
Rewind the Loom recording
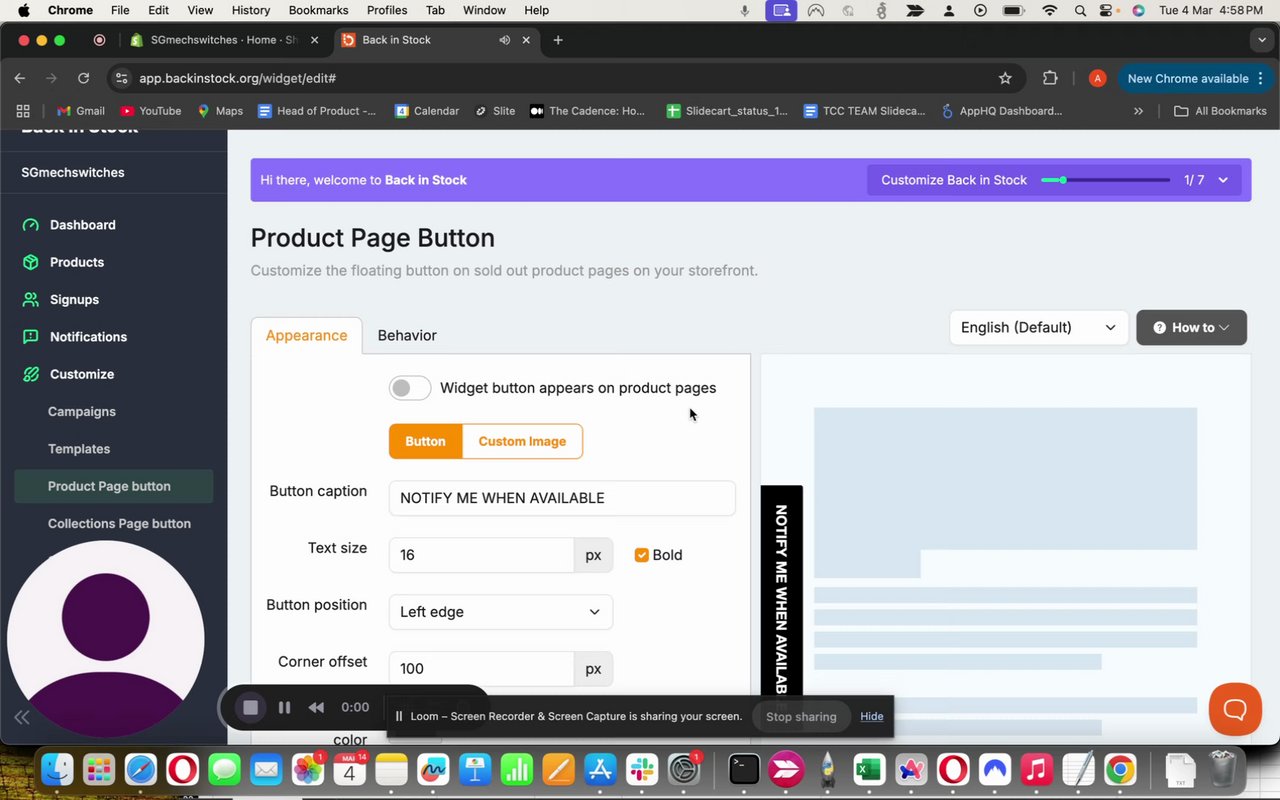point(316,707)
